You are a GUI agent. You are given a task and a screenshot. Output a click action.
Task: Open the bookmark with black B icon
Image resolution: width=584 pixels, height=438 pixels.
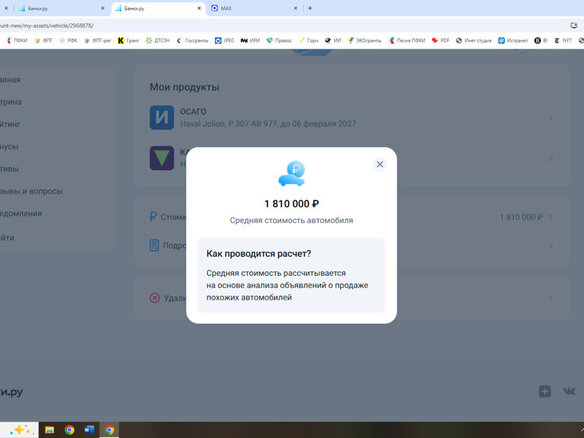point(541,40)
